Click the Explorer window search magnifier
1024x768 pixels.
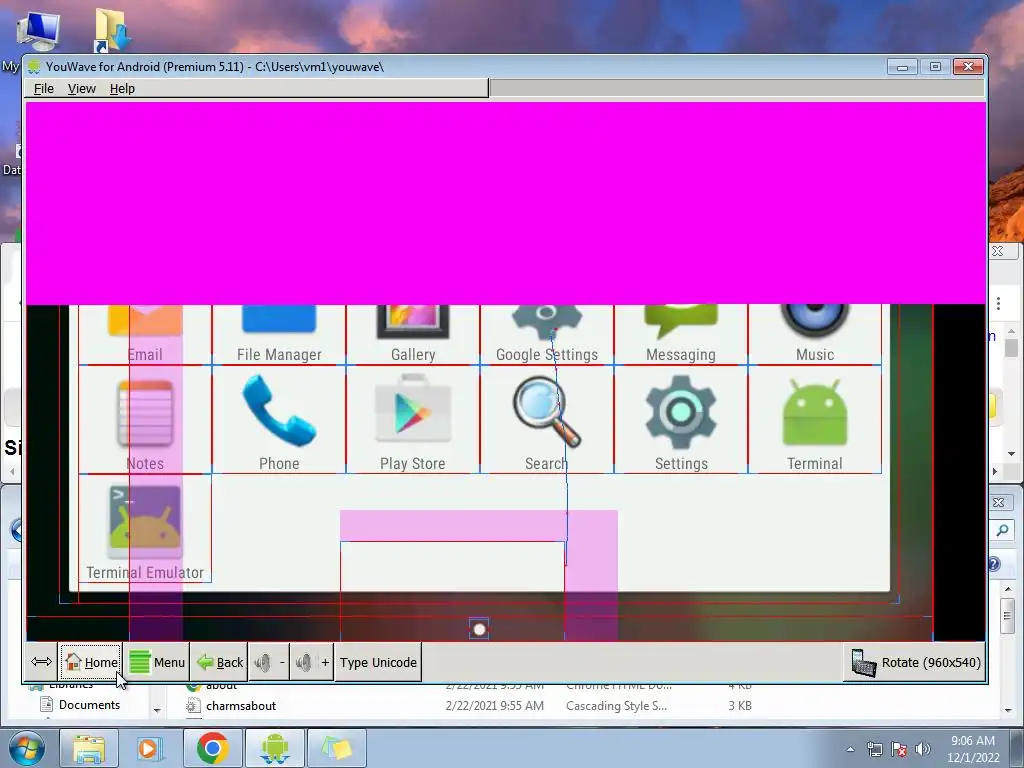[1002, 530]
